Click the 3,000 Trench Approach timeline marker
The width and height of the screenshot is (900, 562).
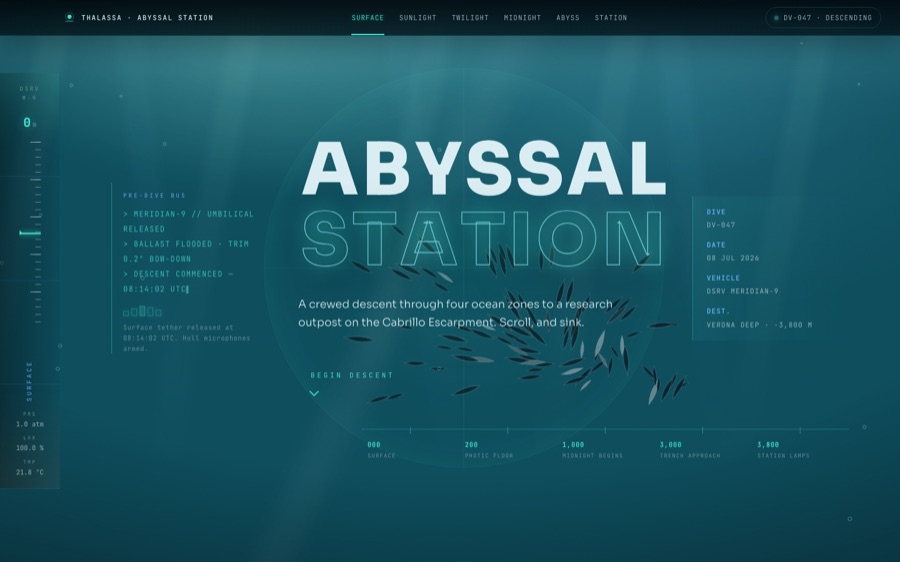(x=690, y=449)
